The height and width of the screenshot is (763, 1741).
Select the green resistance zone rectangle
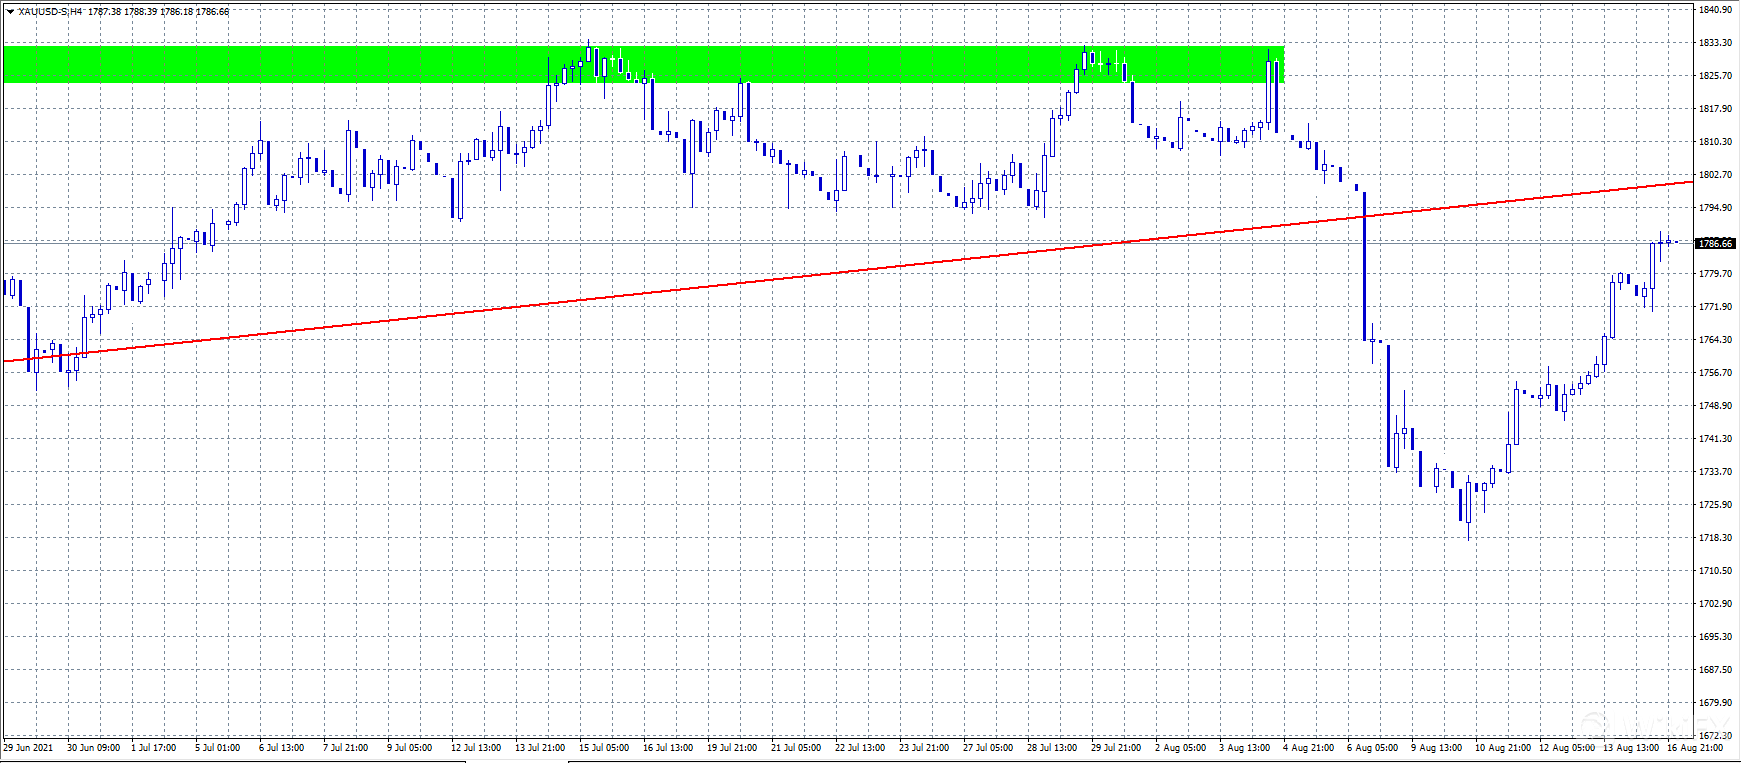coord(300,64)
